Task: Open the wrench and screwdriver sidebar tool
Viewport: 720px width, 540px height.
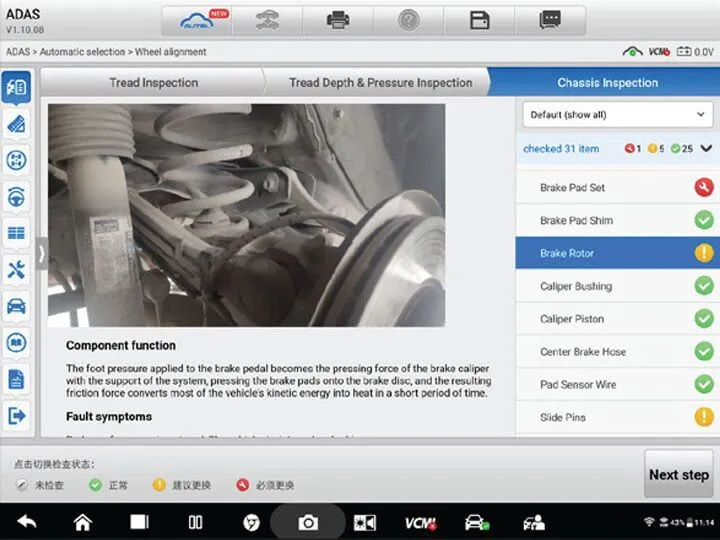Action: 16,269
